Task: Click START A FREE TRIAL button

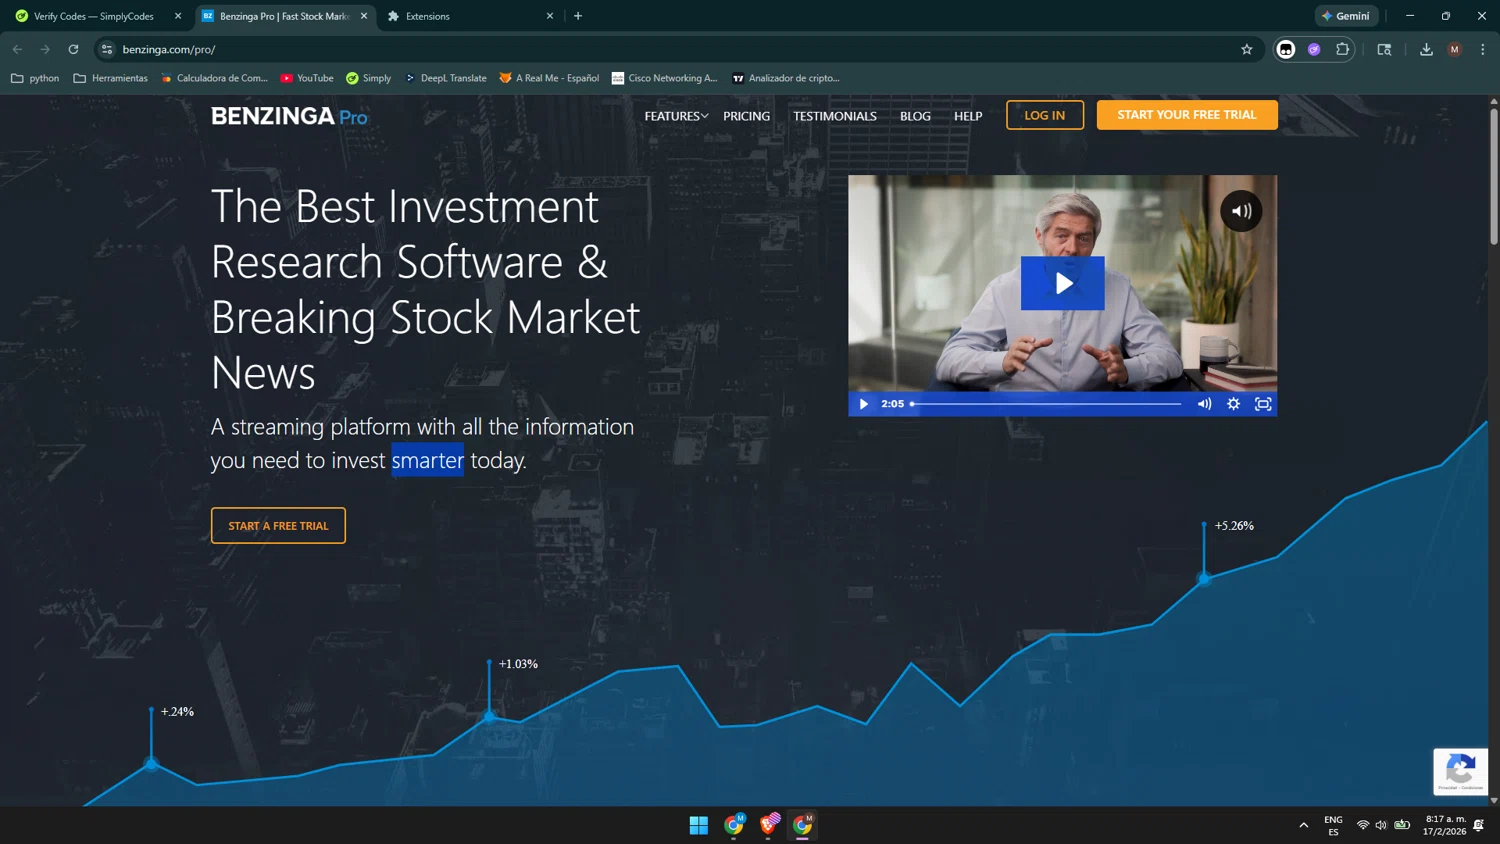Action: 278,525
